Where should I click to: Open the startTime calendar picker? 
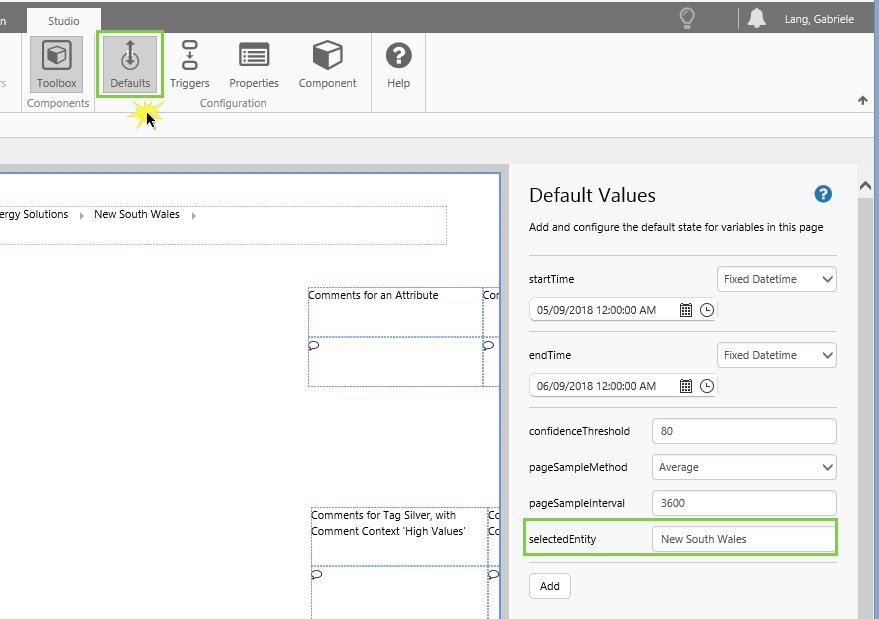(686, 310)
